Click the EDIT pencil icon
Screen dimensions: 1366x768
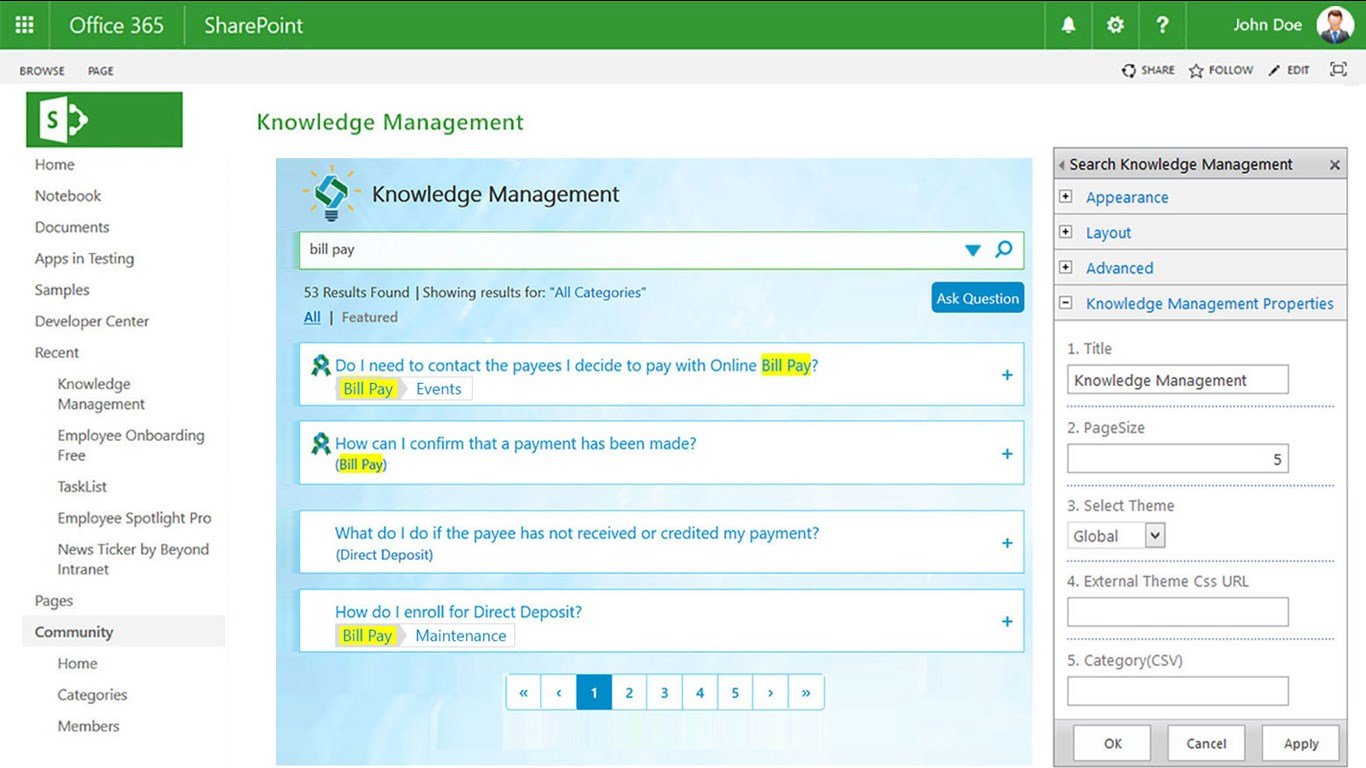coord(1275,70)
